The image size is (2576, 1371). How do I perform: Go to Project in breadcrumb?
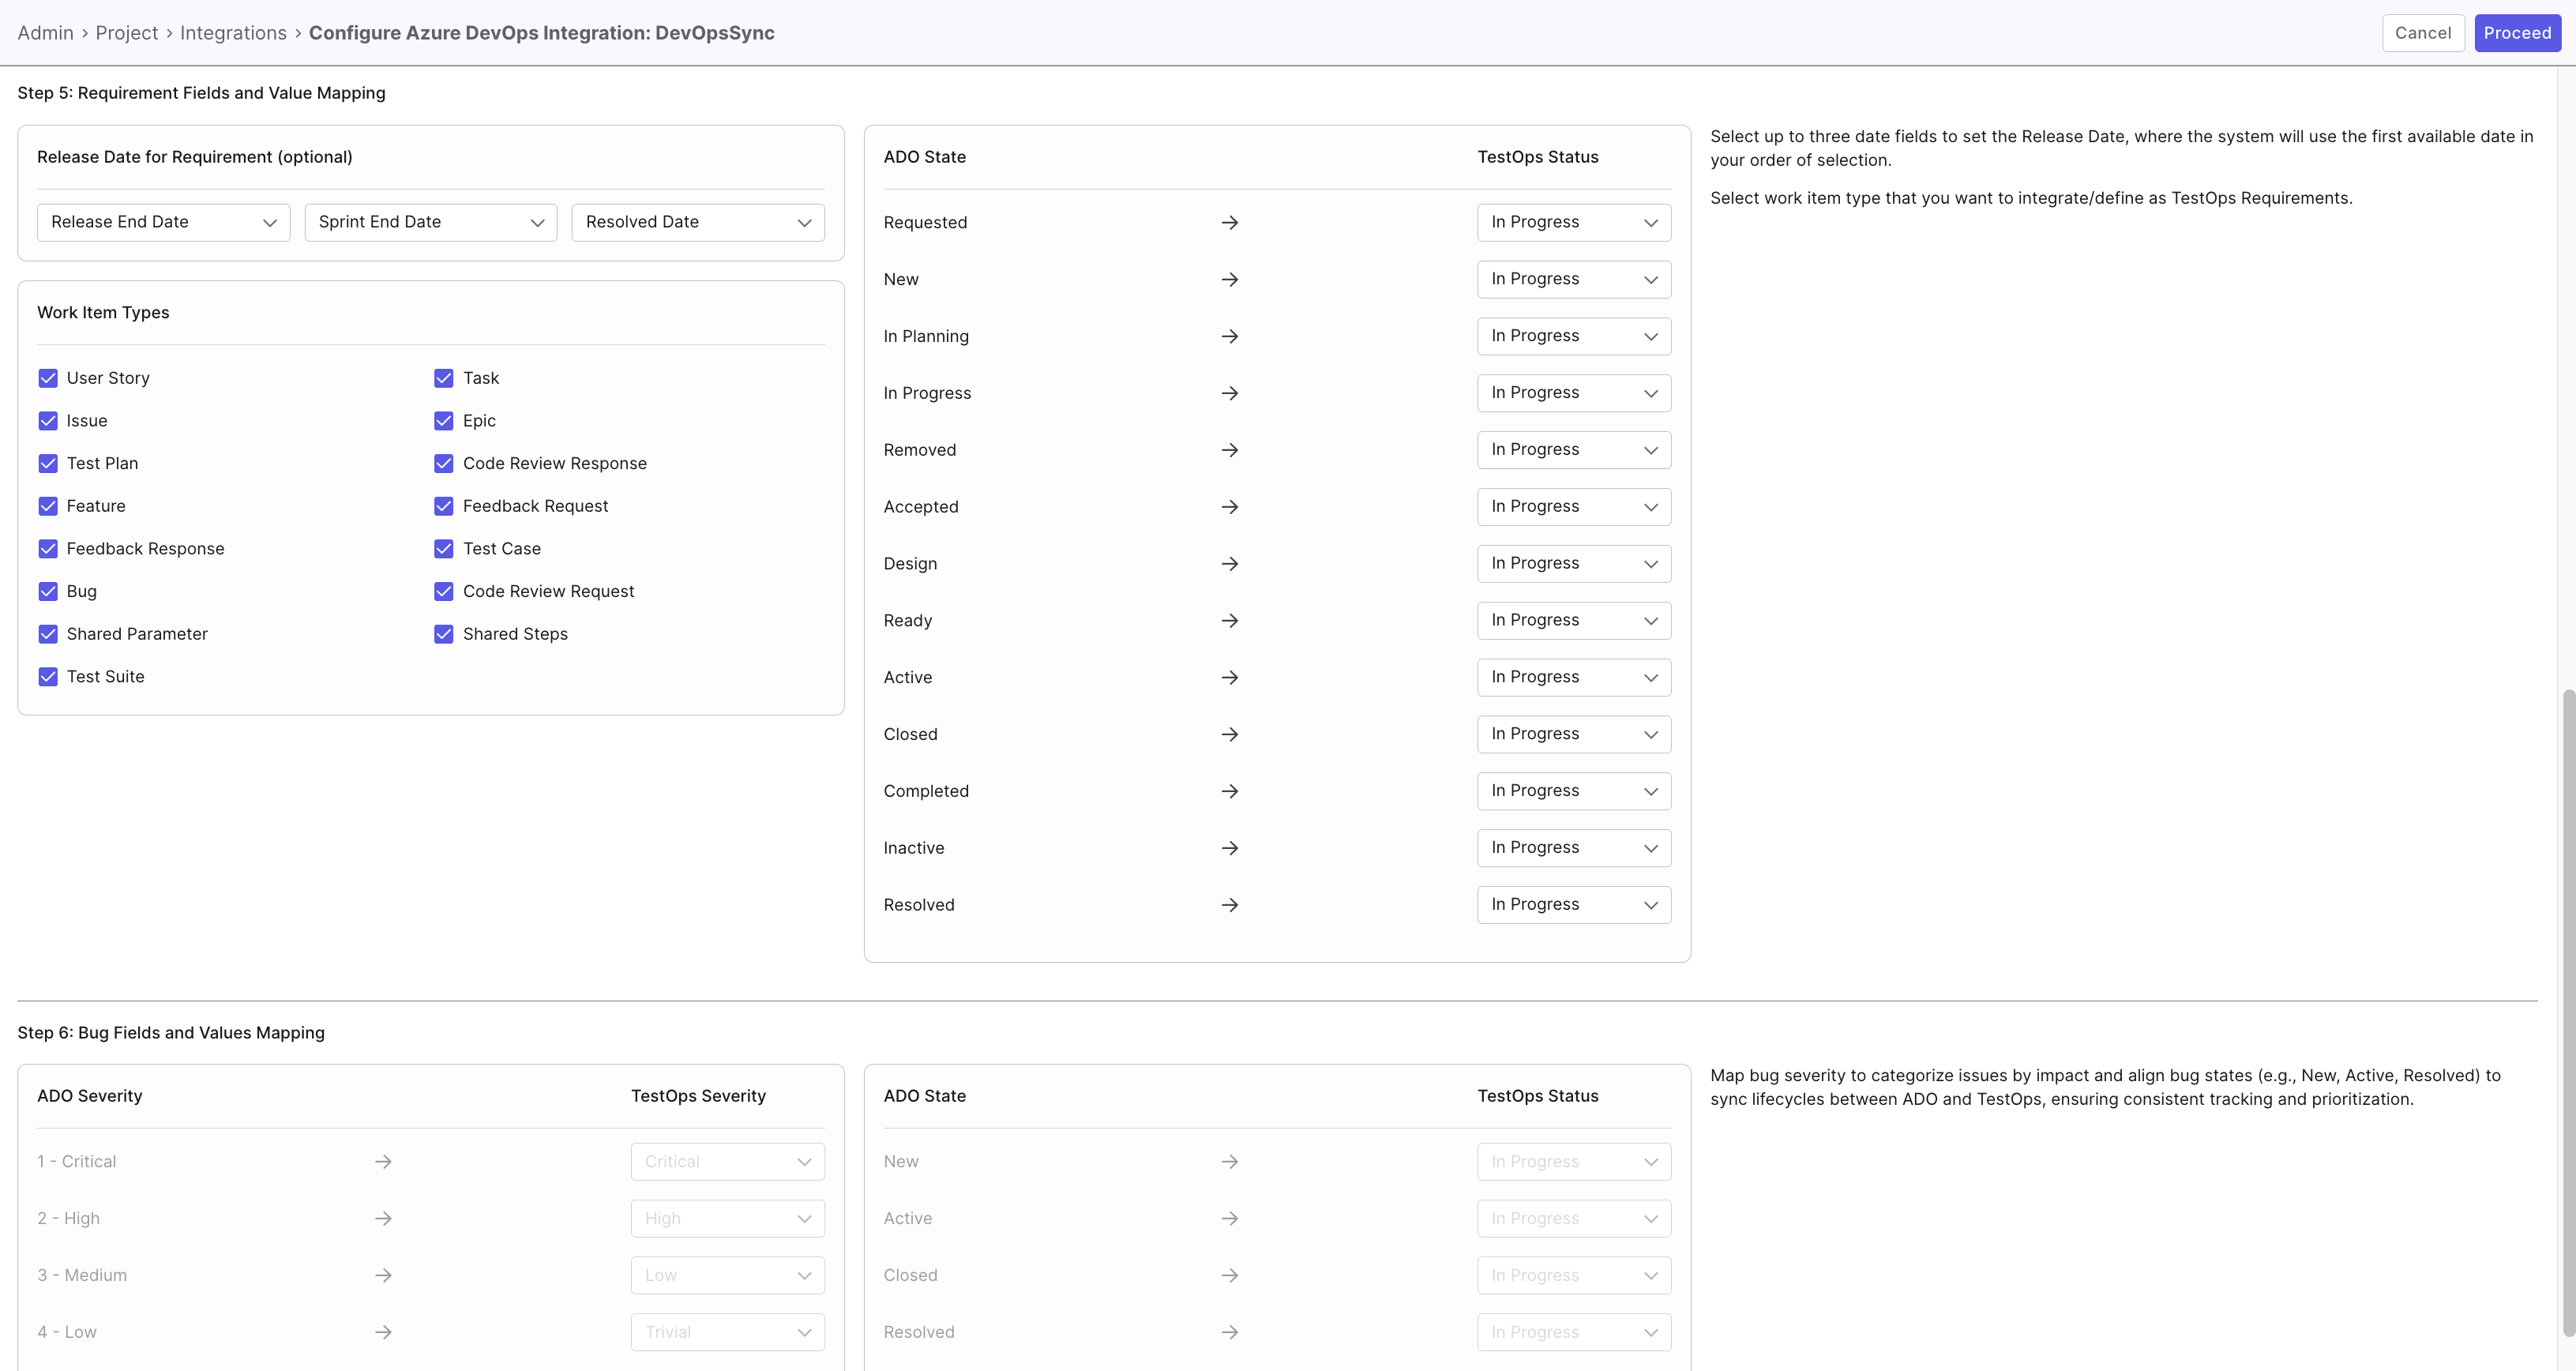coord(127,33)
